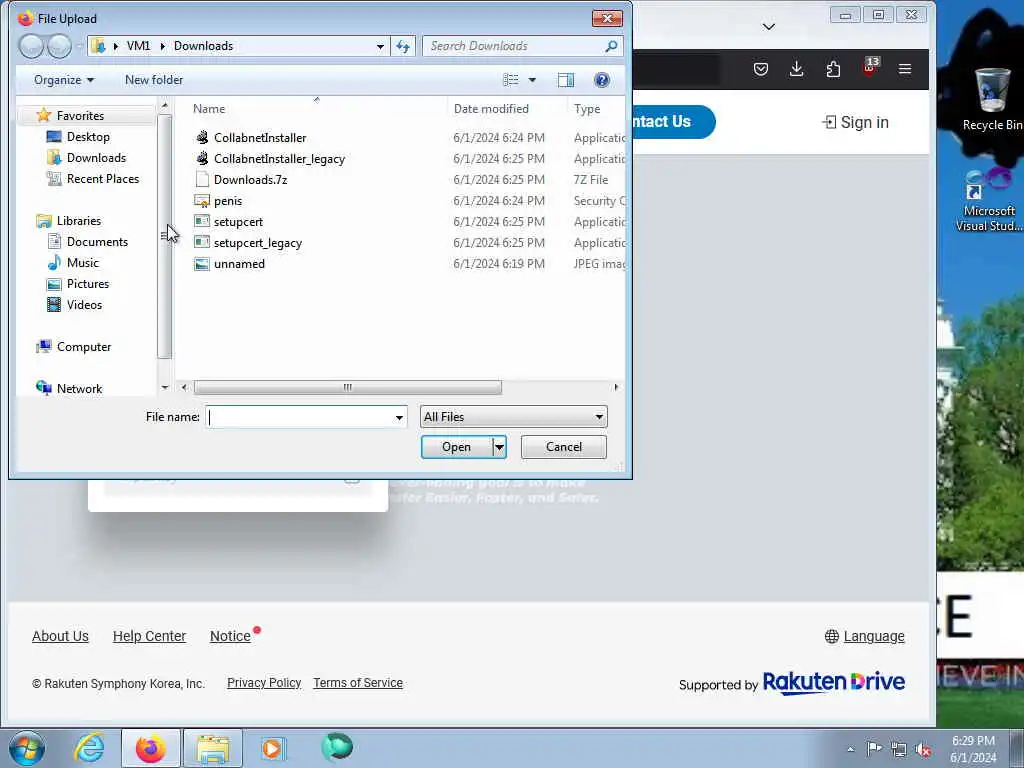Select the Downloads.7z file icon
Image resolution: width=1024 pixels, height=768 pixels.
click(x=202, y=180)
